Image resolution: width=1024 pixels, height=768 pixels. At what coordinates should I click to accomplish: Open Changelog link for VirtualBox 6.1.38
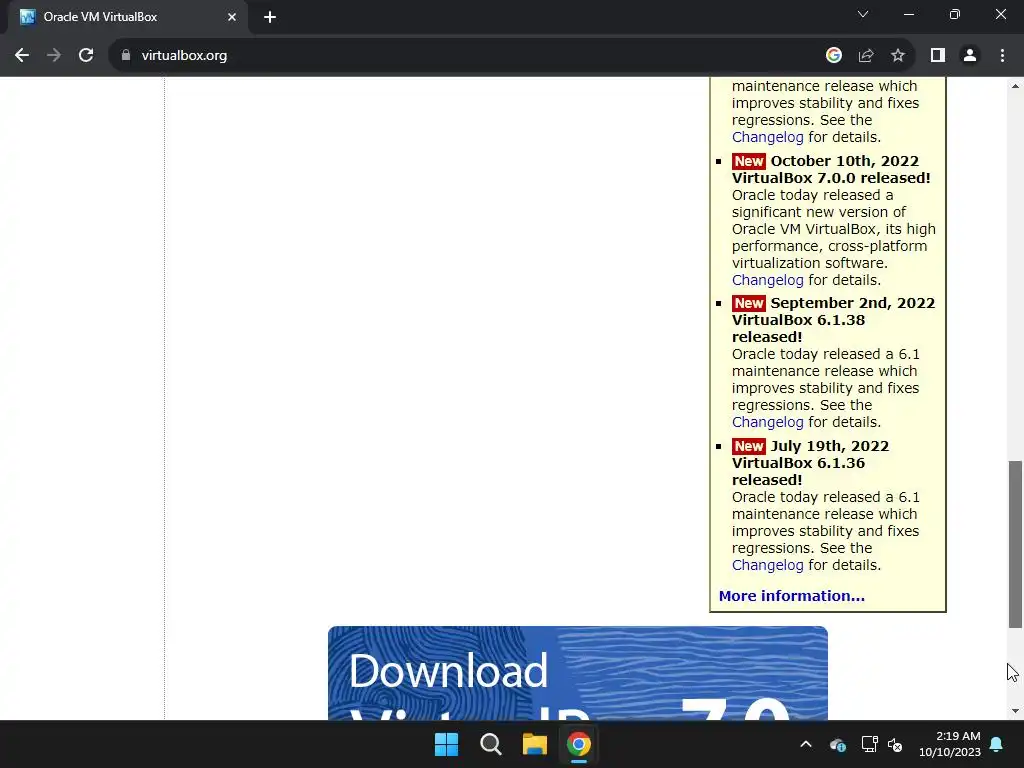click(x=767, y=422)
